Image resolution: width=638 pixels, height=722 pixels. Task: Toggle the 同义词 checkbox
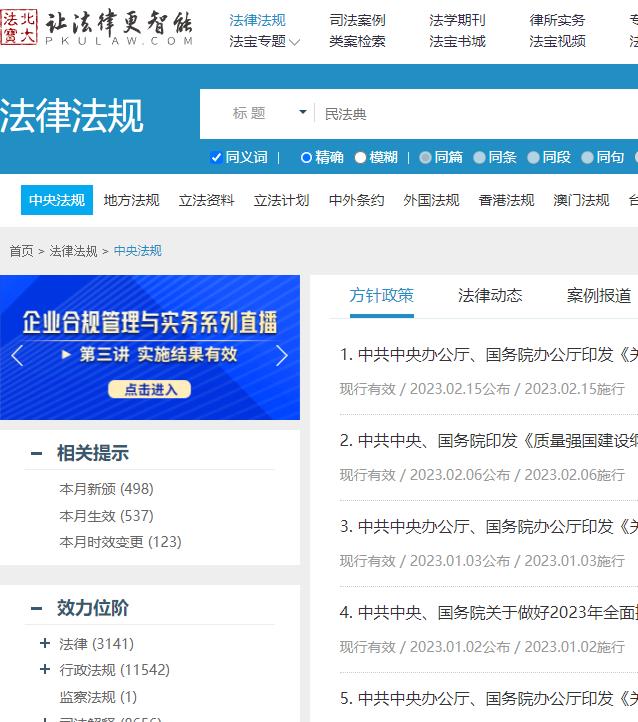coord(216,157)
